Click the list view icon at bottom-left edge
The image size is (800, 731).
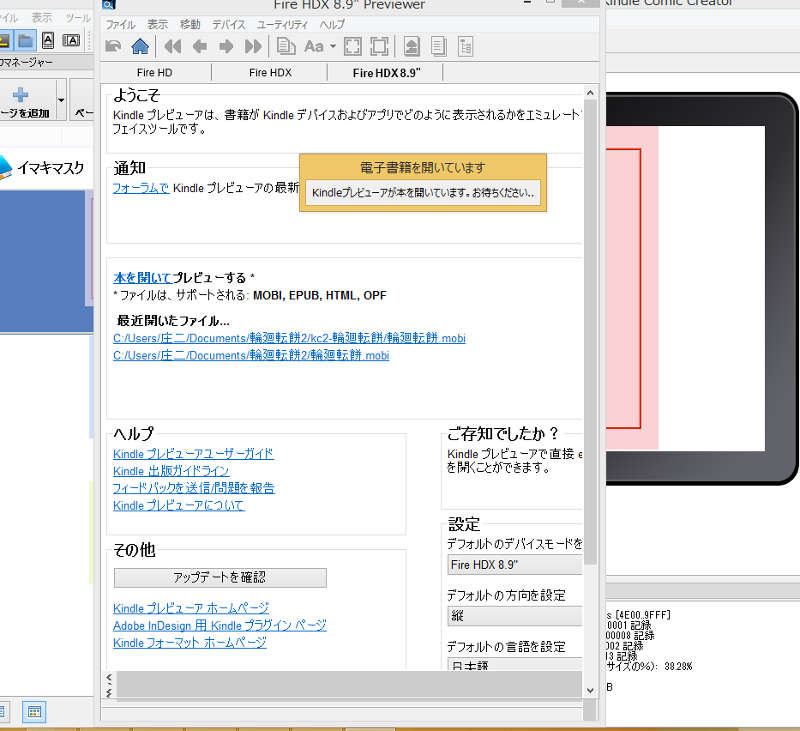(x=3, y=712)
